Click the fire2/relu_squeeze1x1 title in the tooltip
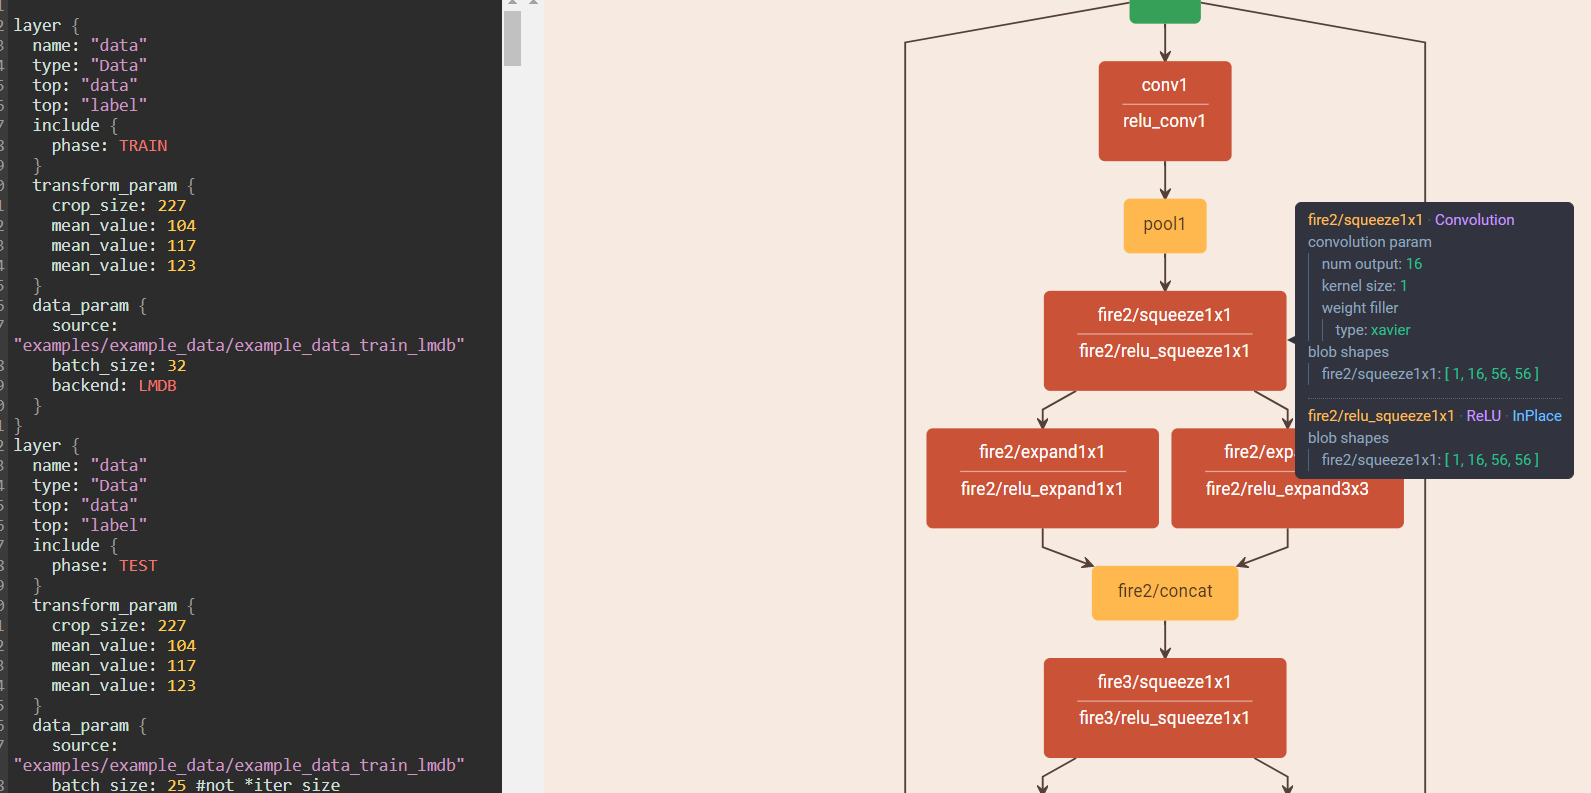The image size is (1591, 793). 1381,416
